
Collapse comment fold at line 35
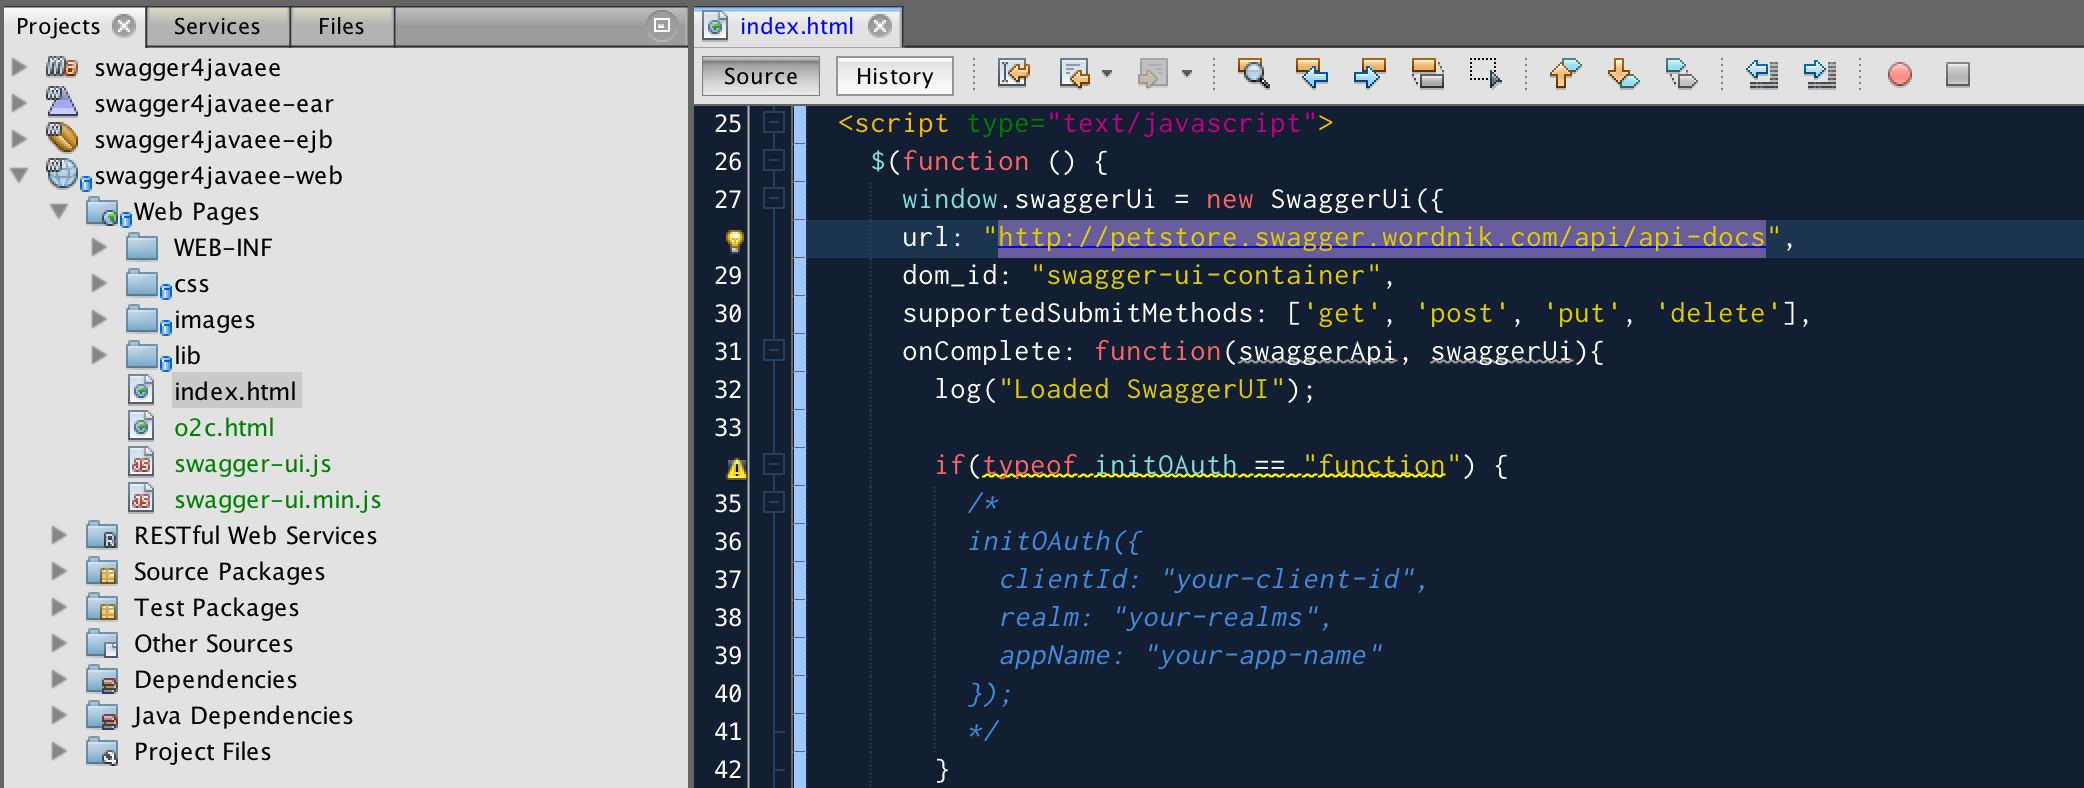pos(773,502)
